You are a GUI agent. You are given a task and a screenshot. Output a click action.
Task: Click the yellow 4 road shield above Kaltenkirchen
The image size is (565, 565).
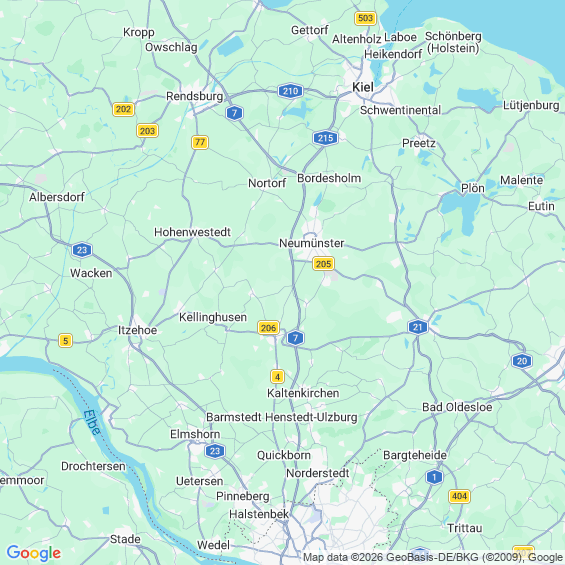277,377
